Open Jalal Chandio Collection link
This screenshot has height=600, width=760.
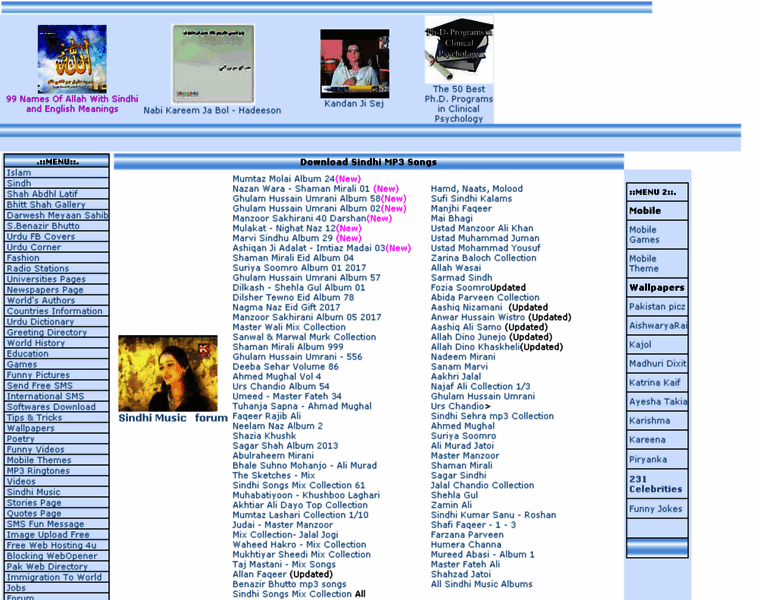tap(482, 486)
